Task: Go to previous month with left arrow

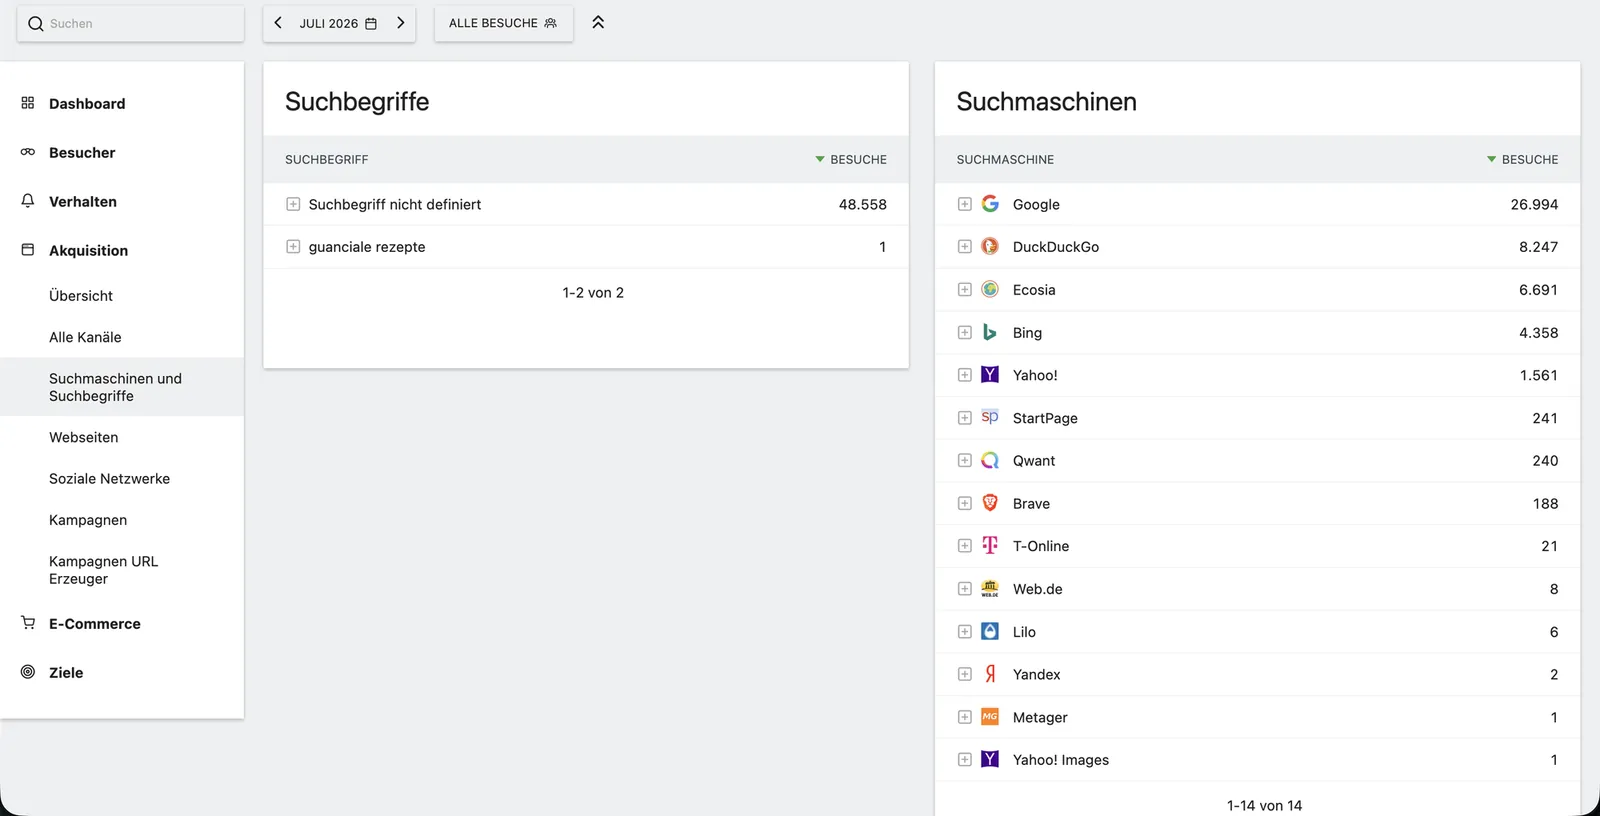Action: click(x=278, y=23)
